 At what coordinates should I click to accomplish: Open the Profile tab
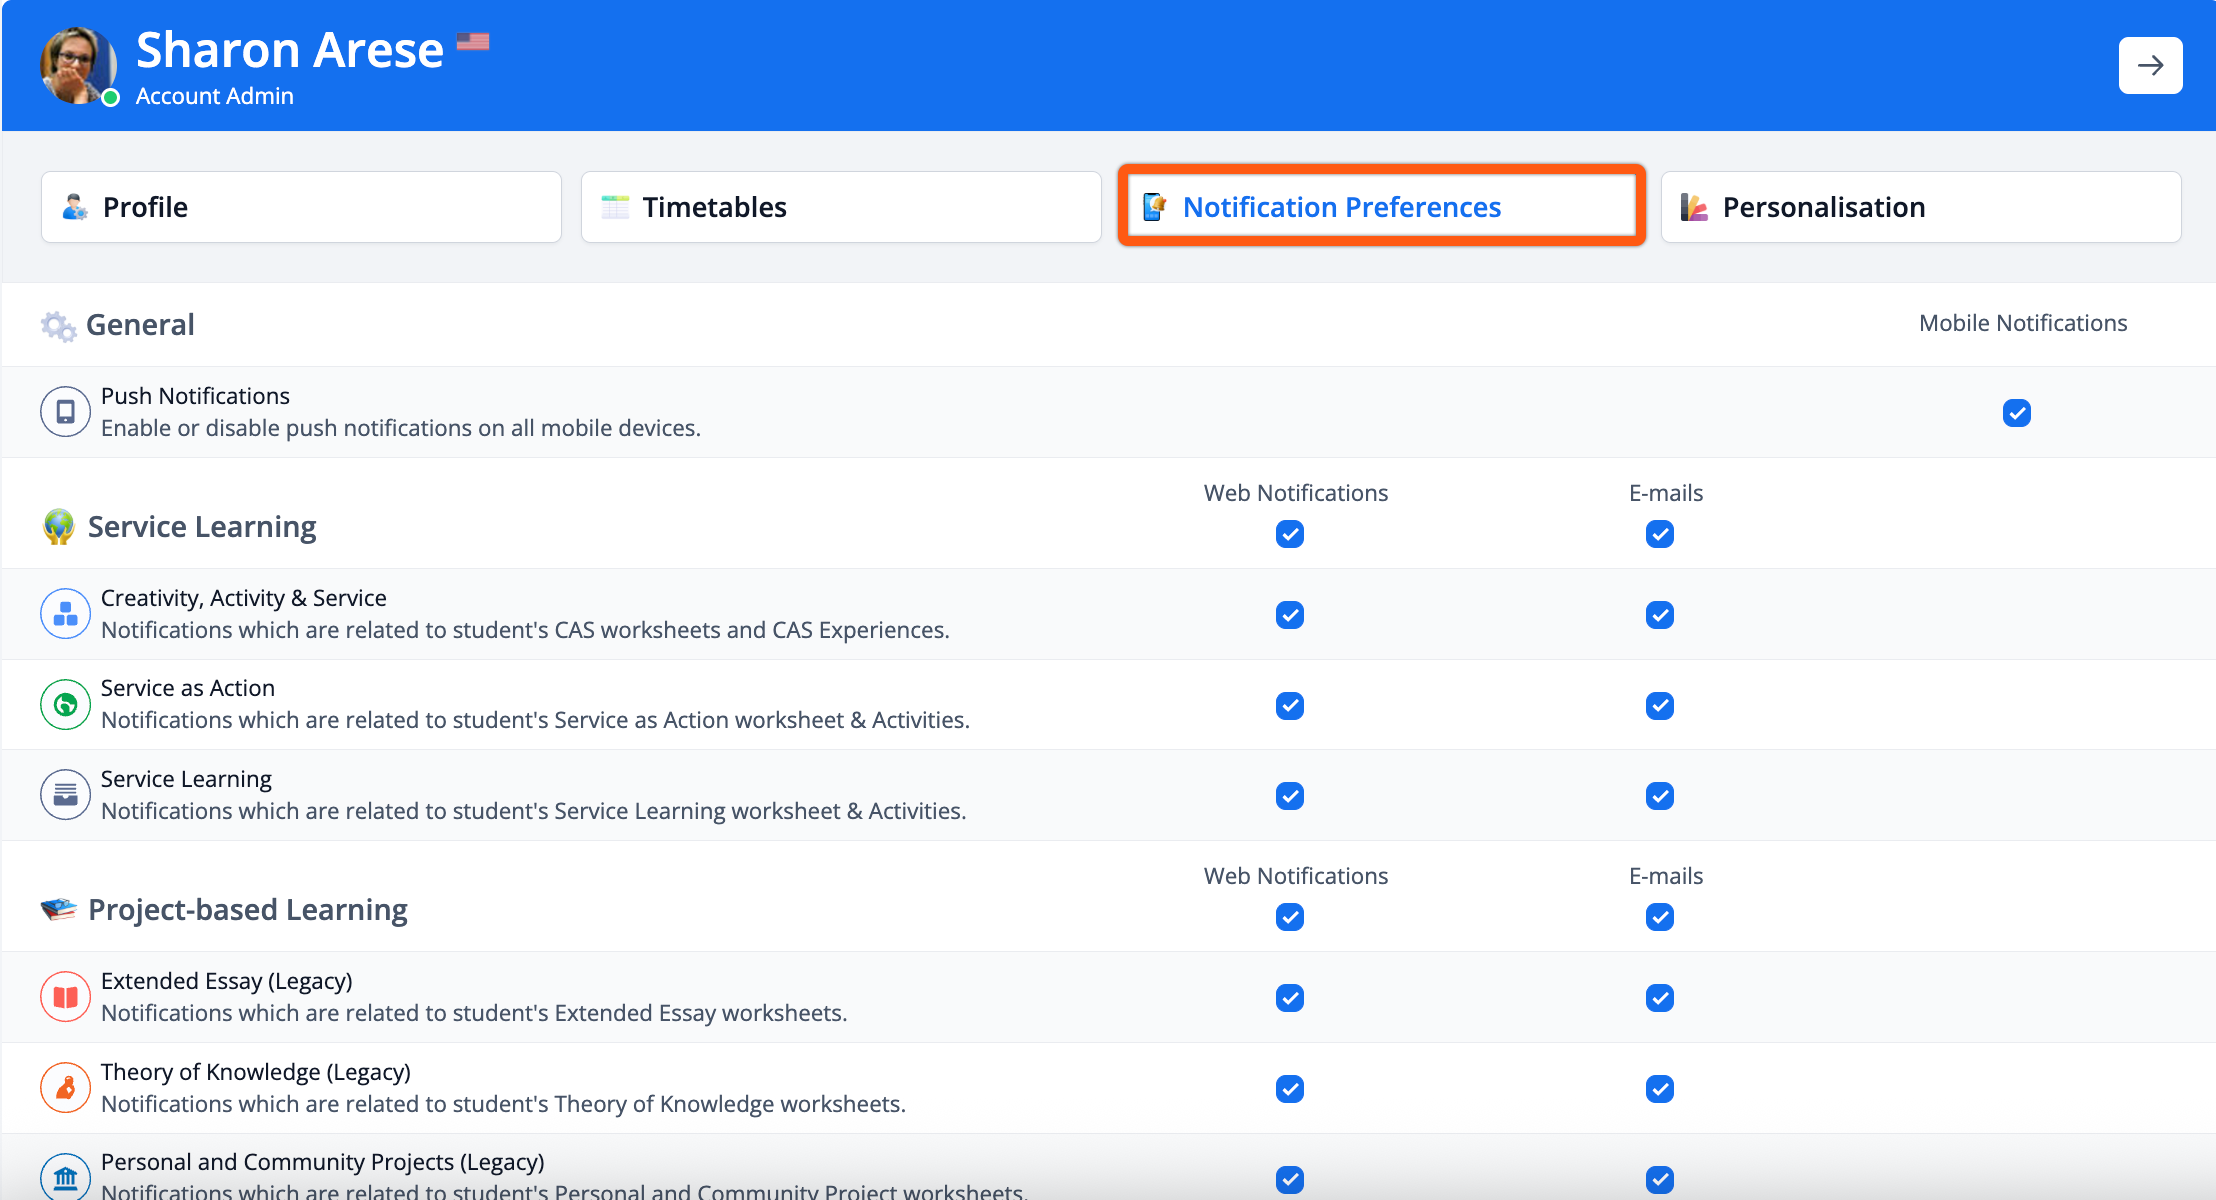[301, 207]
